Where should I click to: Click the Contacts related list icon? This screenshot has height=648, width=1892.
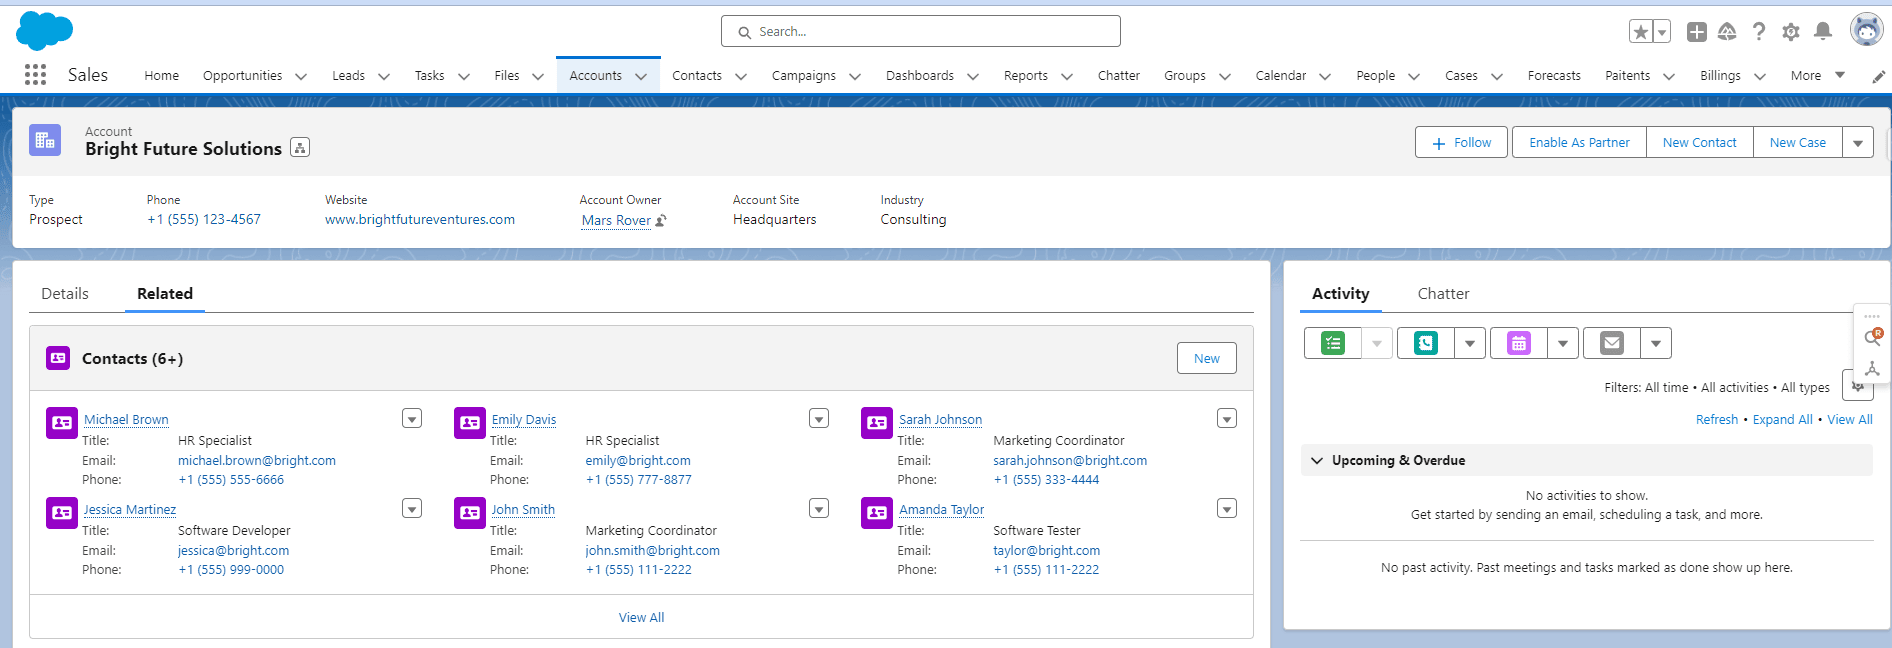(58, 358)
